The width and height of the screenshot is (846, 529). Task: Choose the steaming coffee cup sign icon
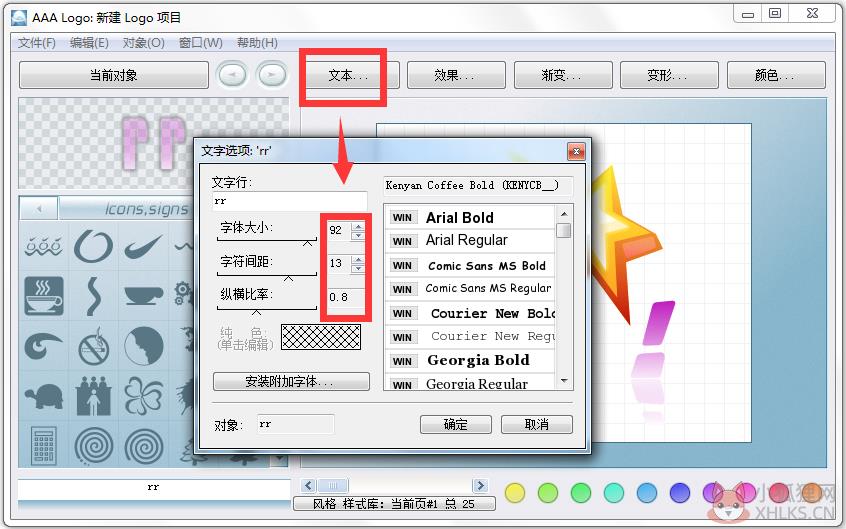(44, 296)
